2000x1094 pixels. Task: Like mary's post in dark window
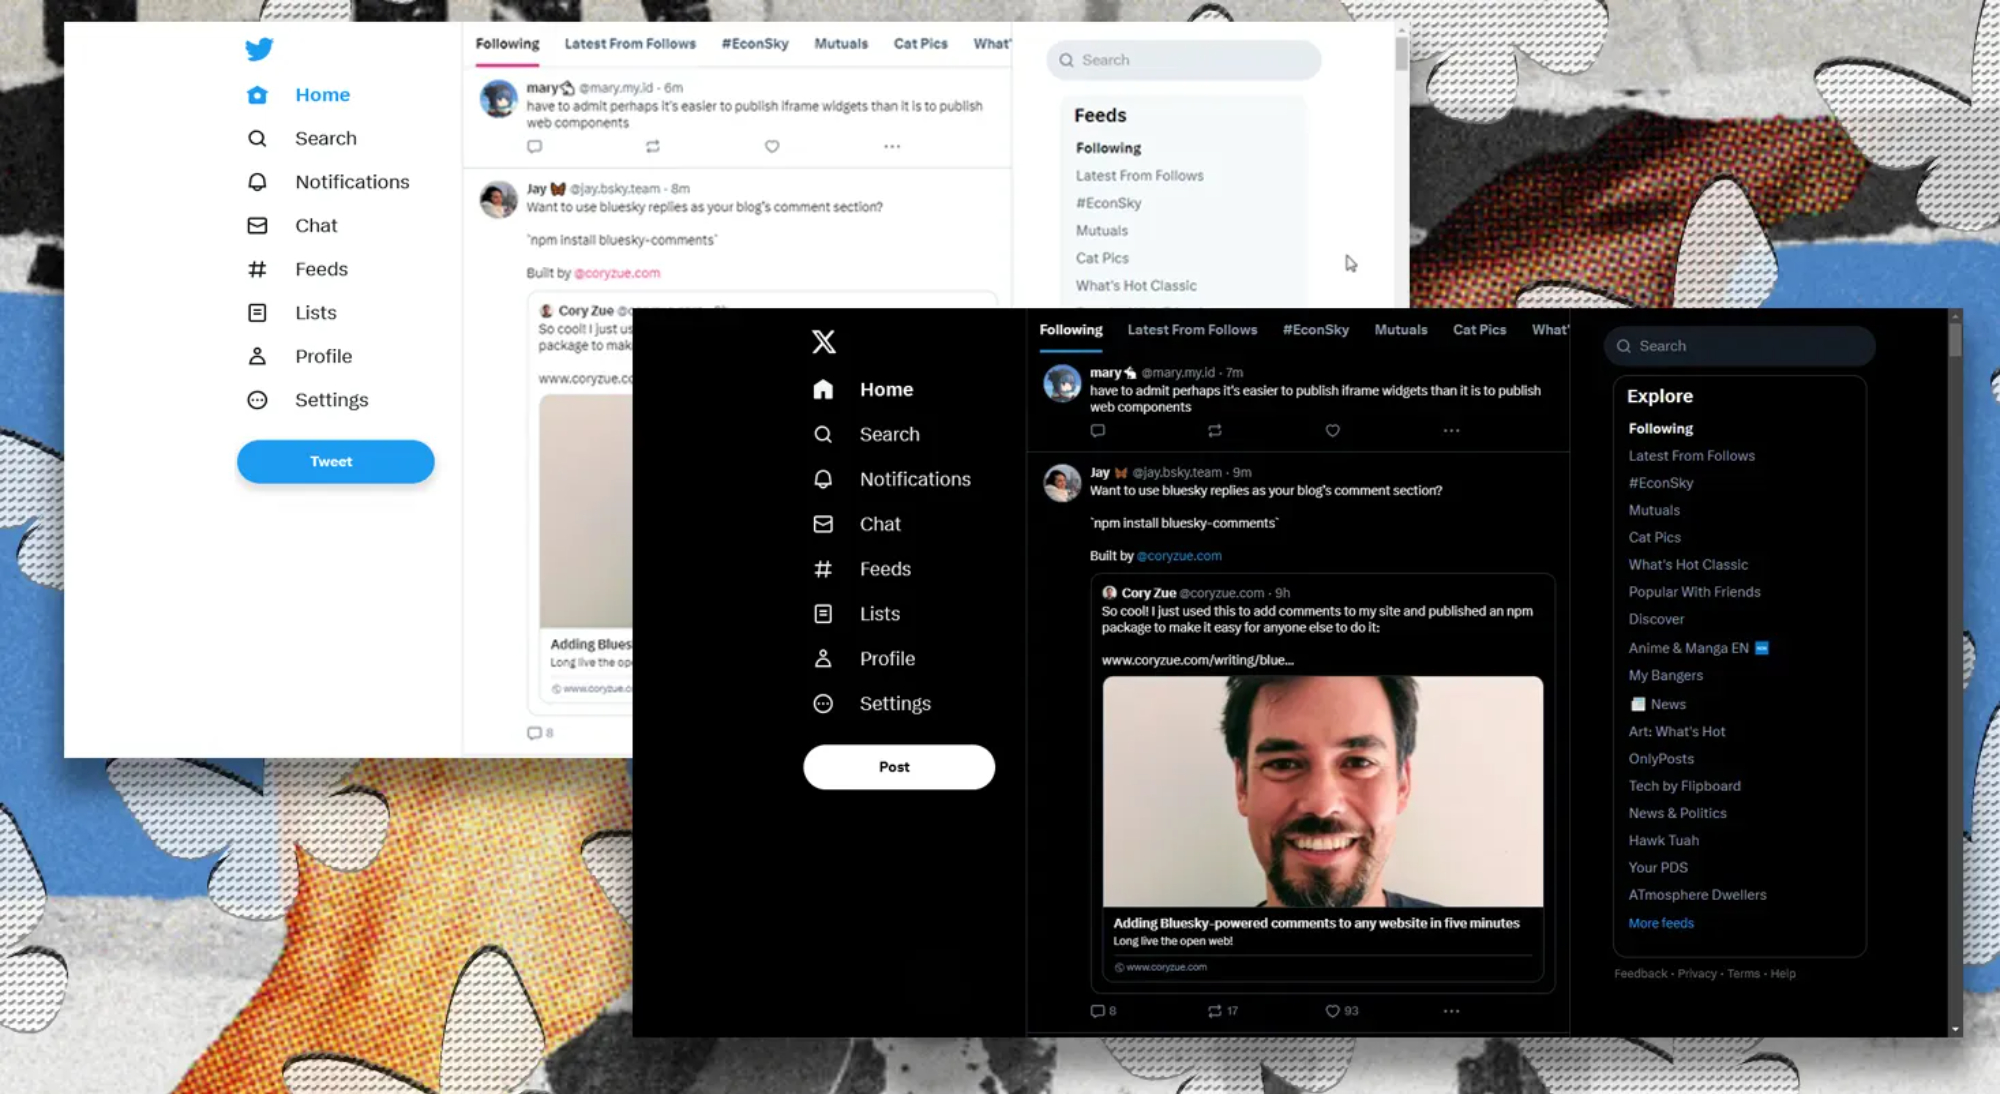(x=1332, y=431)
